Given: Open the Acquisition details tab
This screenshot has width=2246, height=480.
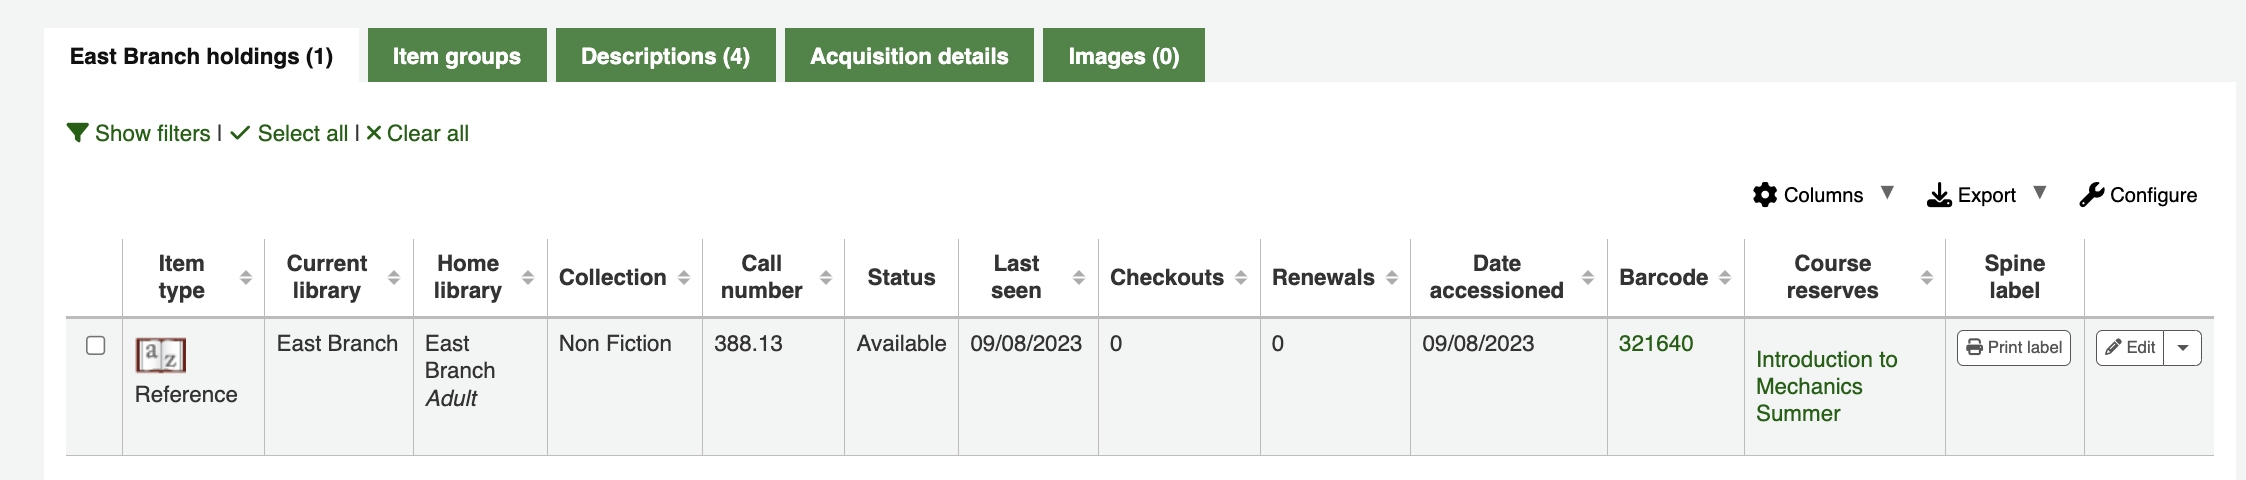Looking at the screenshot, I should click(x=908, y=56).
